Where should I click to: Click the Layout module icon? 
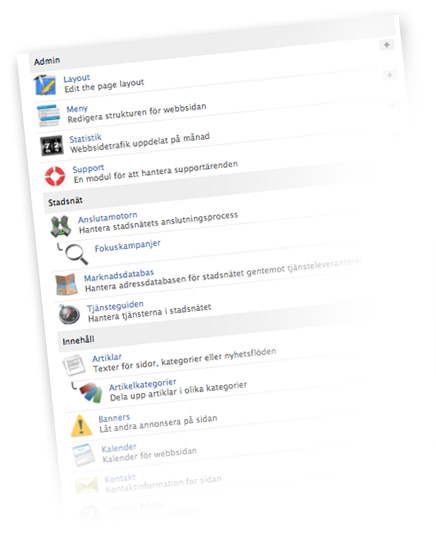[x=45, y=85]
